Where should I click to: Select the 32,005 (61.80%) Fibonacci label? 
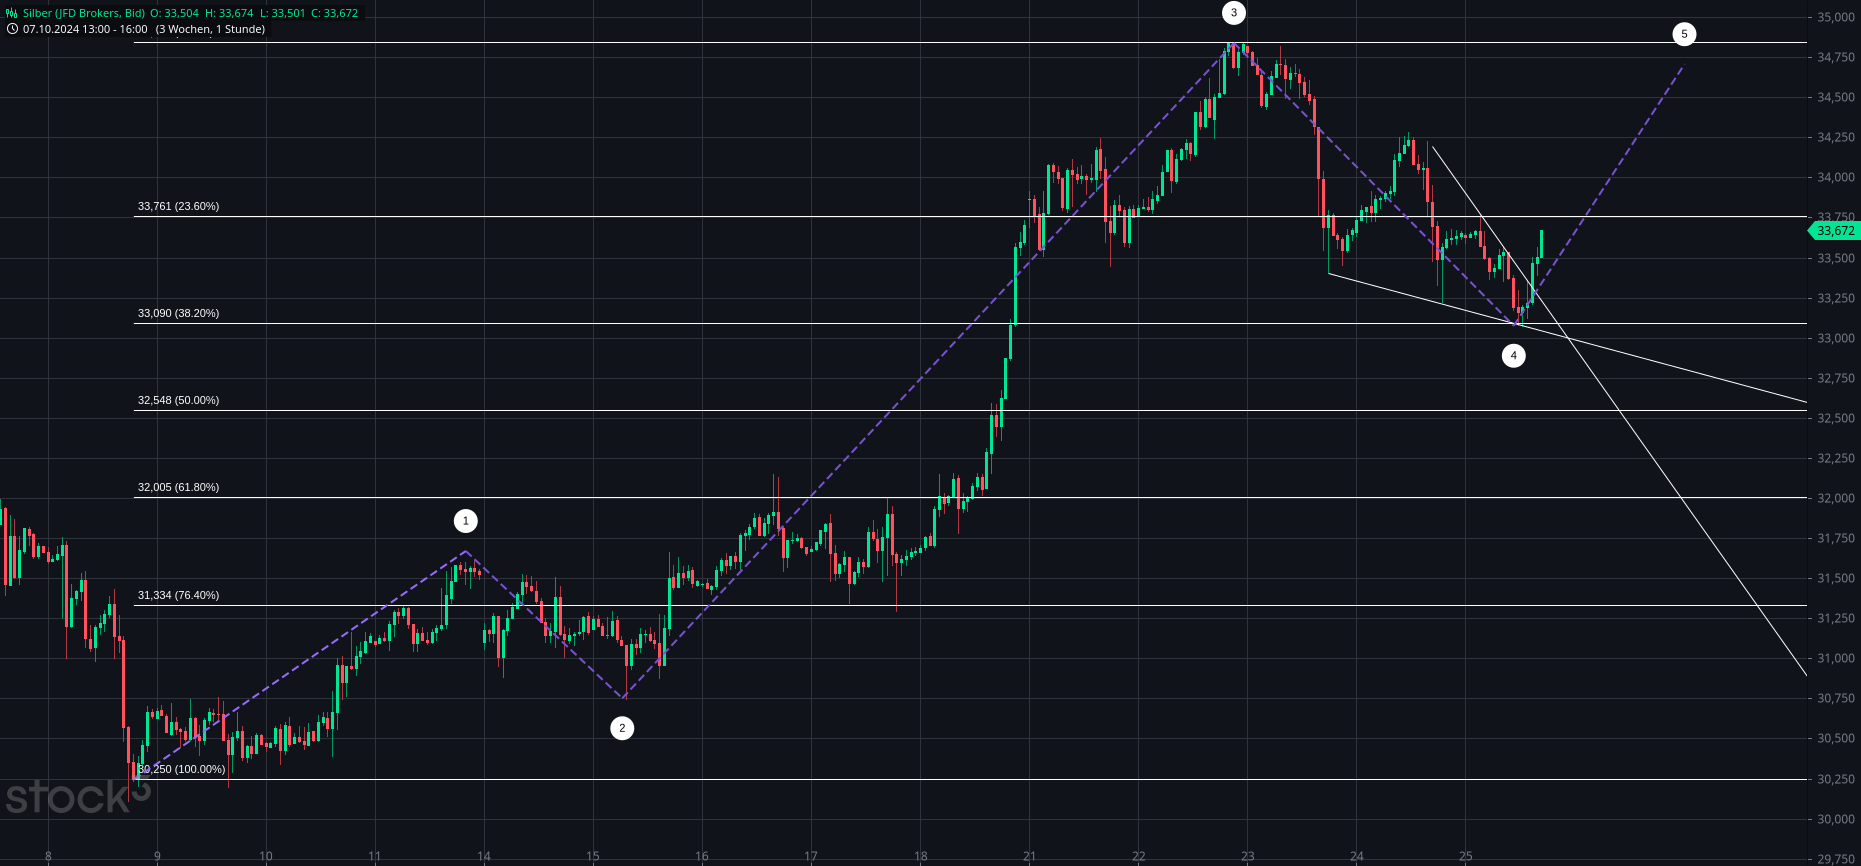pyautogui.click(x=178, y=488)
